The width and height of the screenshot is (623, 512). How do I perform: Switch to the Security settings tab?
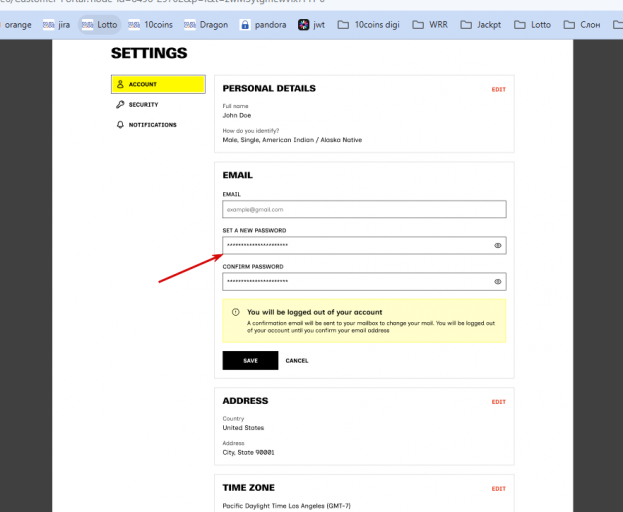(x=137, y=104)
